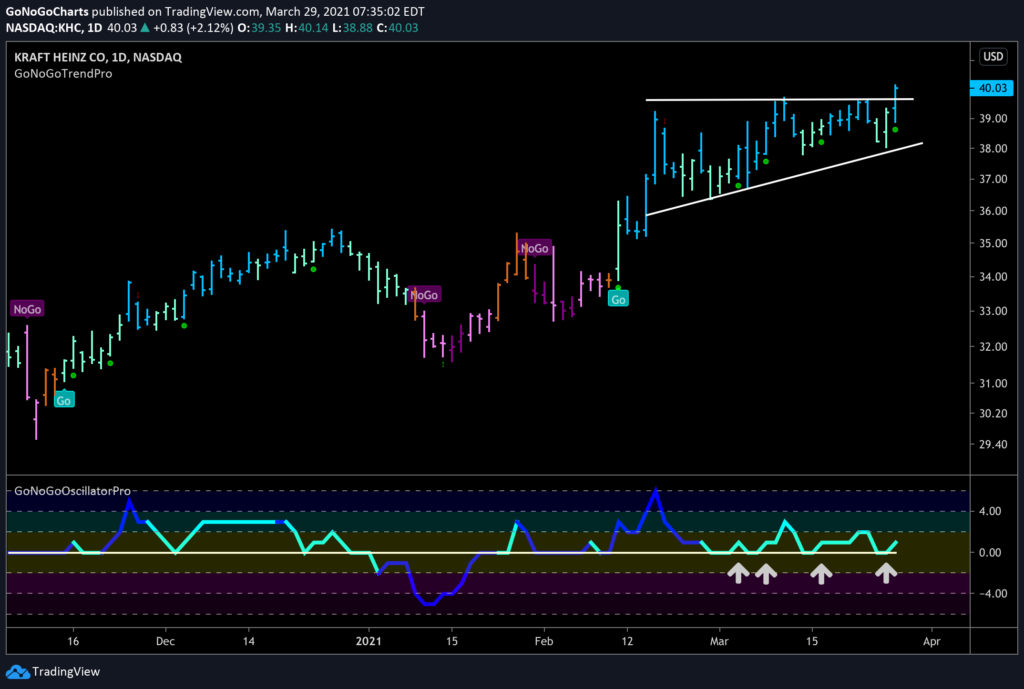Click the TradingView wordmark text
The image size is (1024, 689).
[x=66, y=671]
